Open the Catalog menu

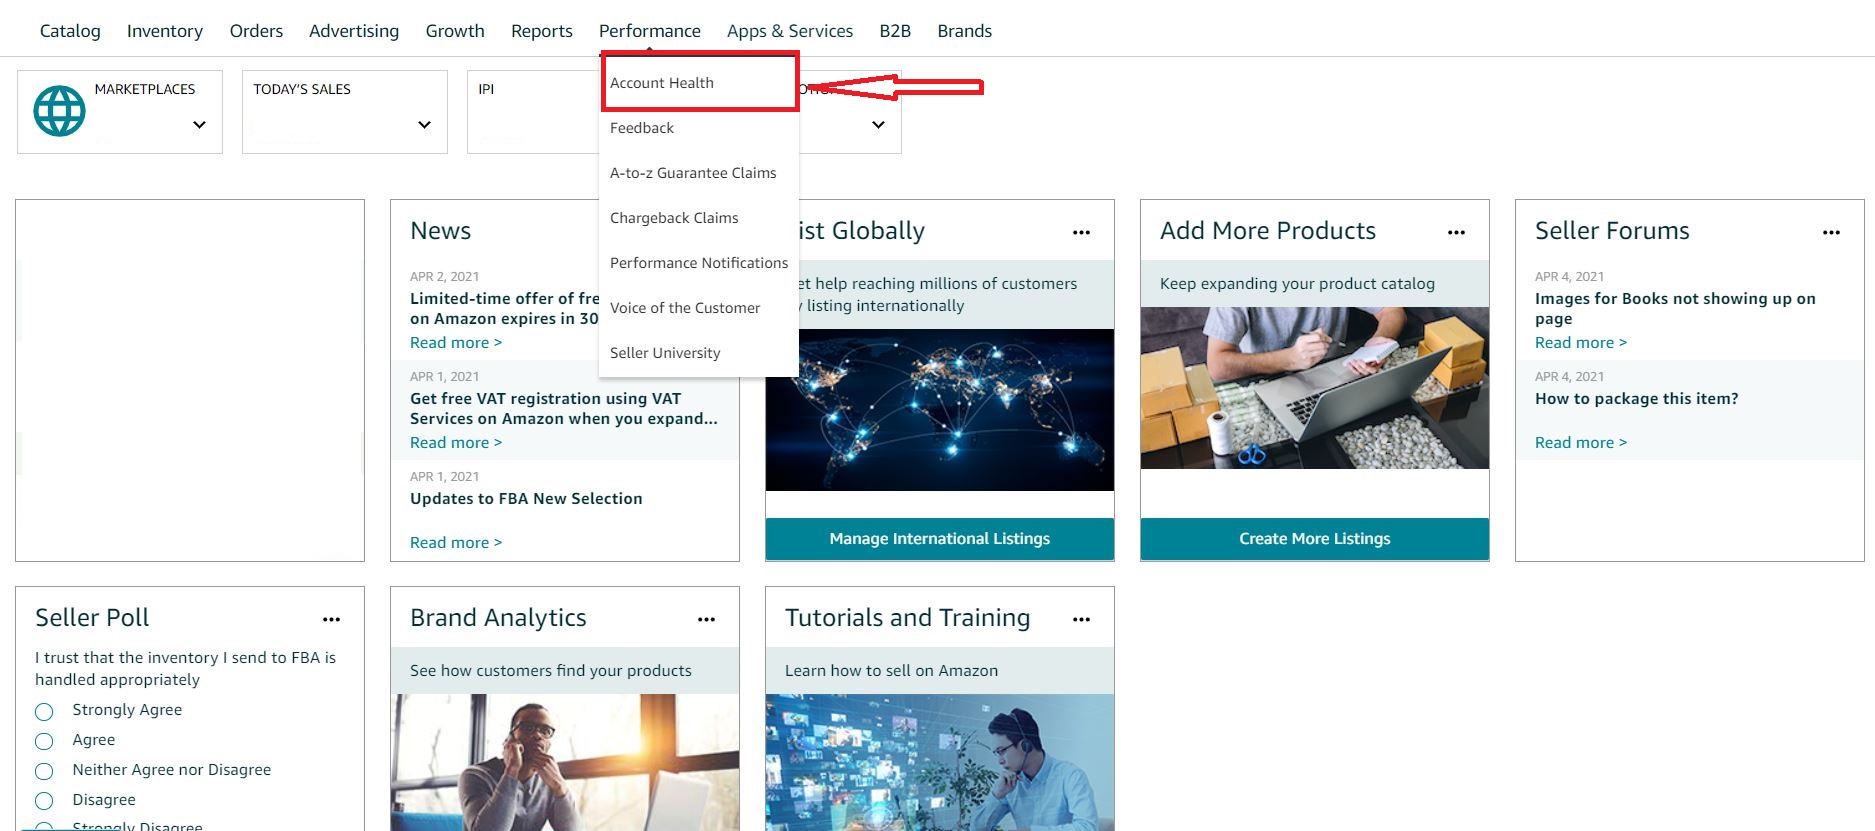[x=70, y=31]
